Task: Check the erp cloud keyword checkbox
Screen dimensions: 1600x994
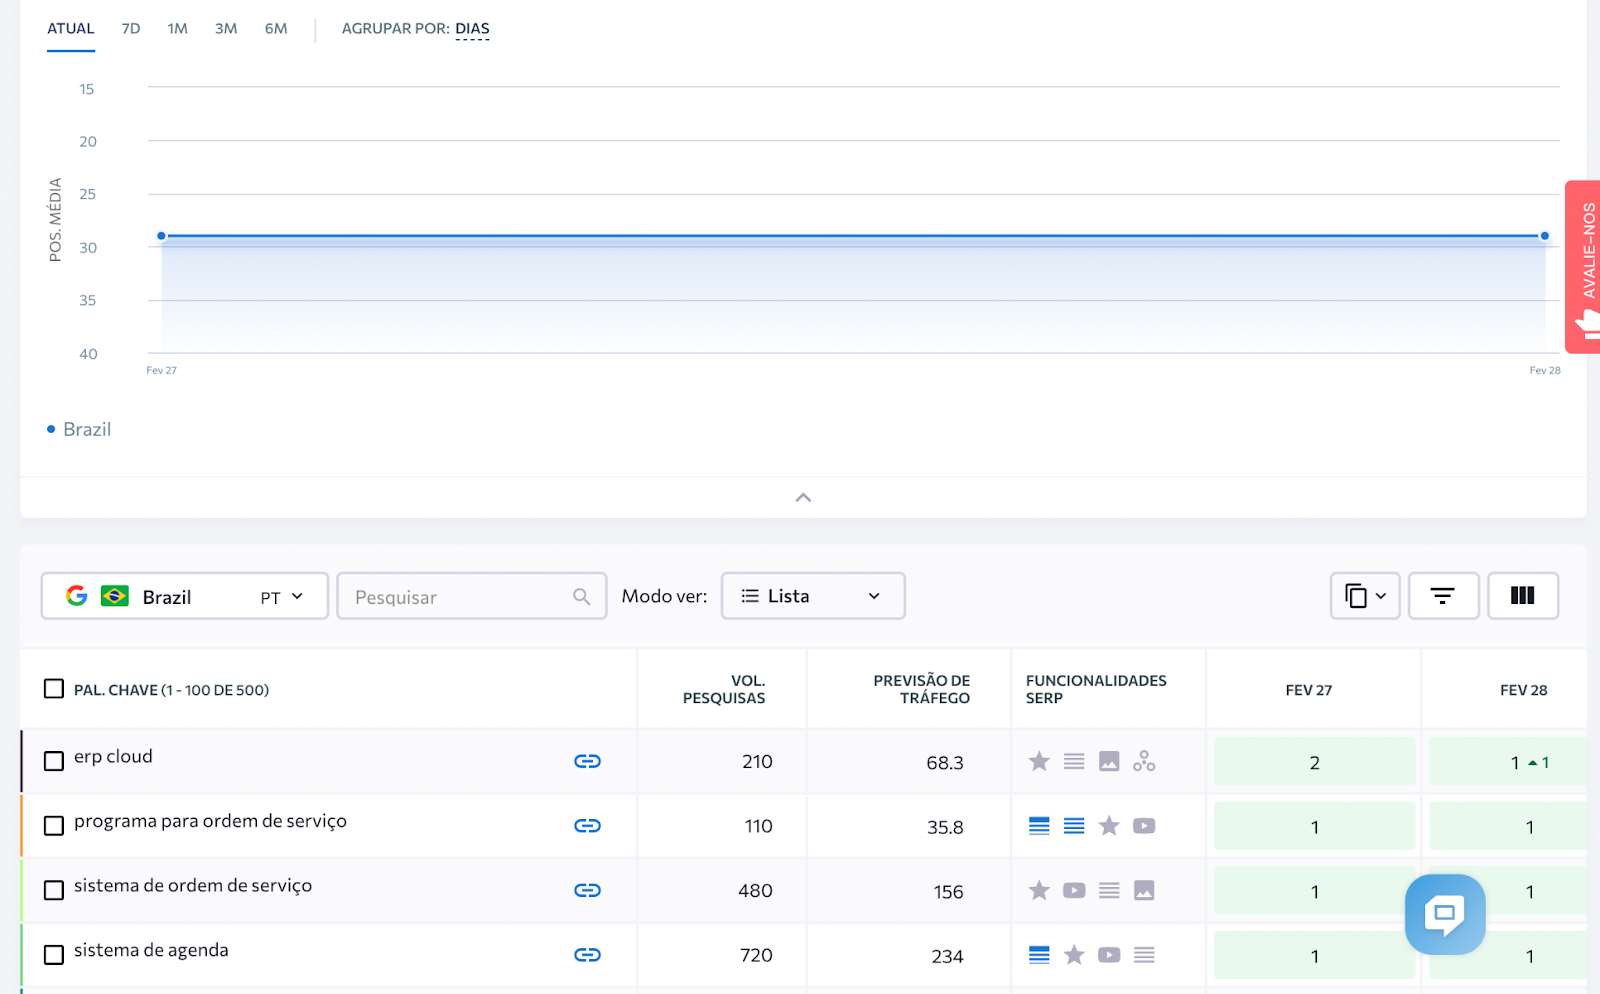Action: pyautogui.click(x=54, y=761)
